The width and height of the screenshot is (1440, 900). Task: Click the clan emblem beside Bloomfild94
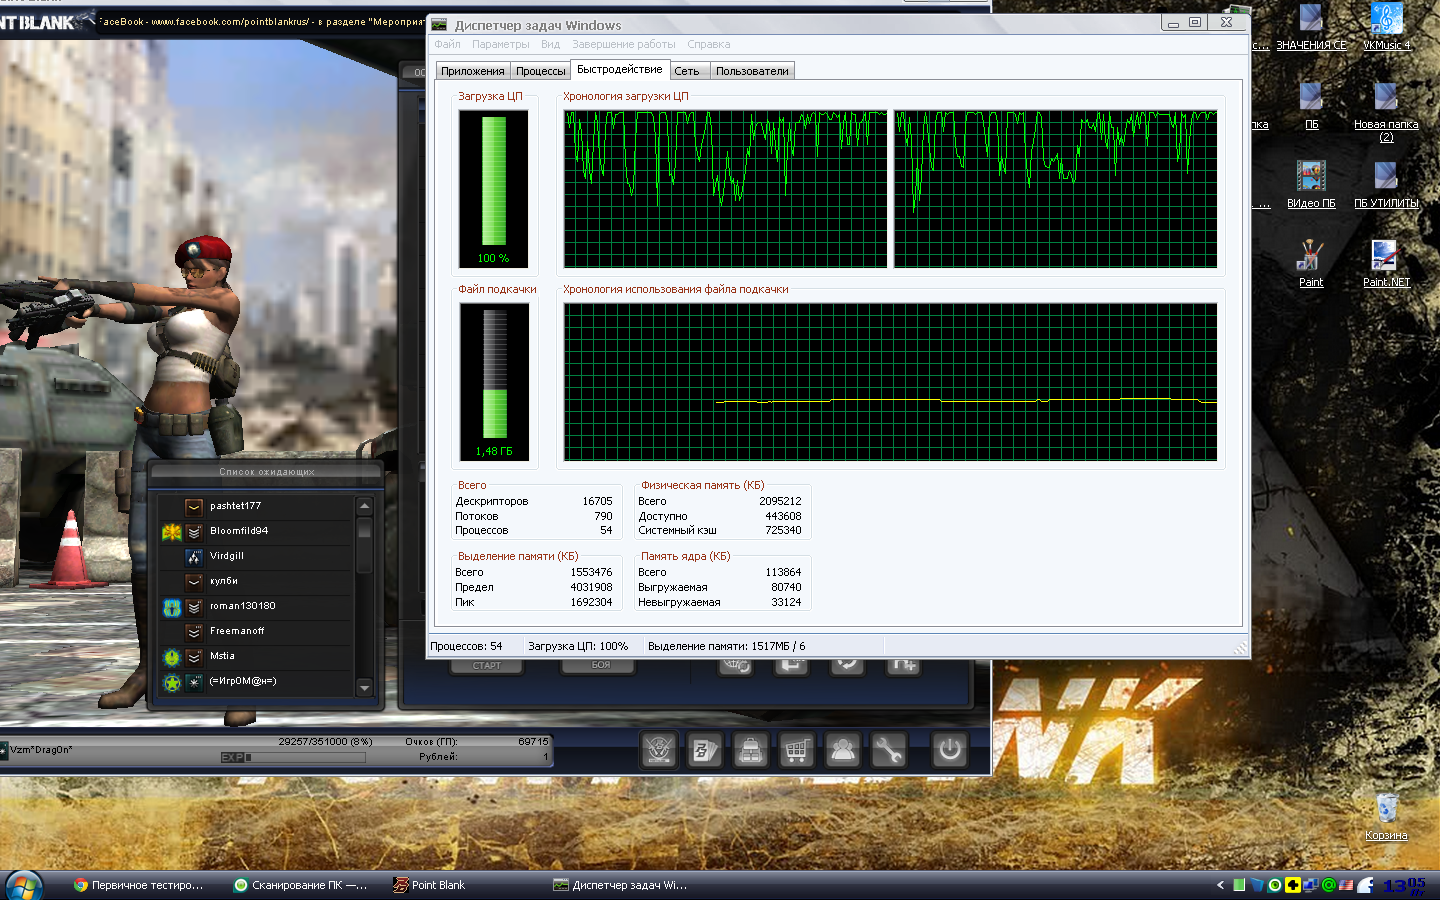tap(172, 532)
